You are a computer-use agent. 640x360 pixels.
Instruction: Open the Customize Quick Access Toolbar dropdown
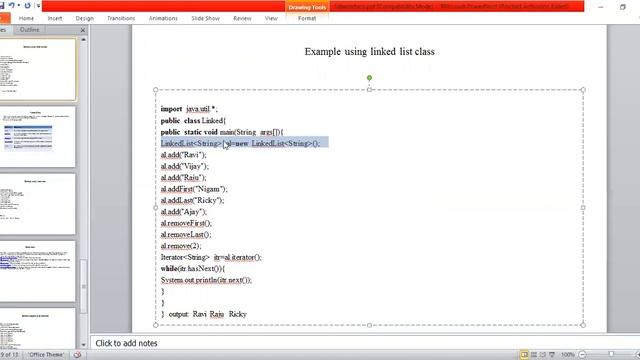point(38,6)
